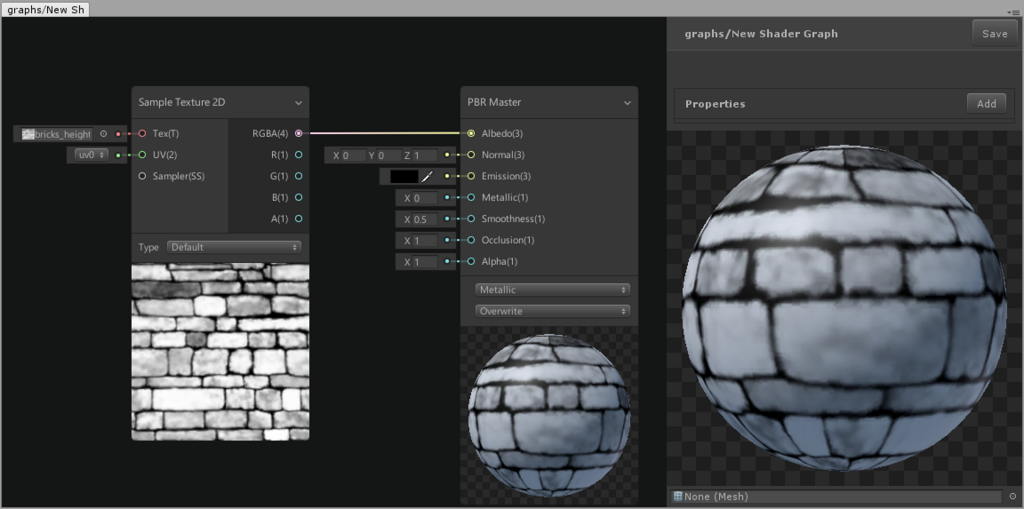Open the Metallic workflow dropdown
Viewport: 1024px width, 509px height.
pyautogui.click(x=552, y=289)
